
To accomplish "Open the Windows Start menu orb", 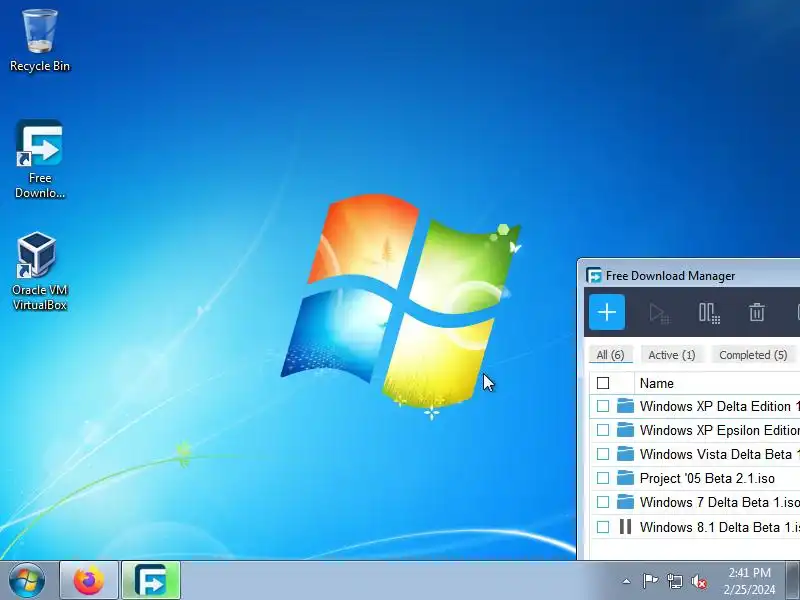I will [x=27, y=580].
